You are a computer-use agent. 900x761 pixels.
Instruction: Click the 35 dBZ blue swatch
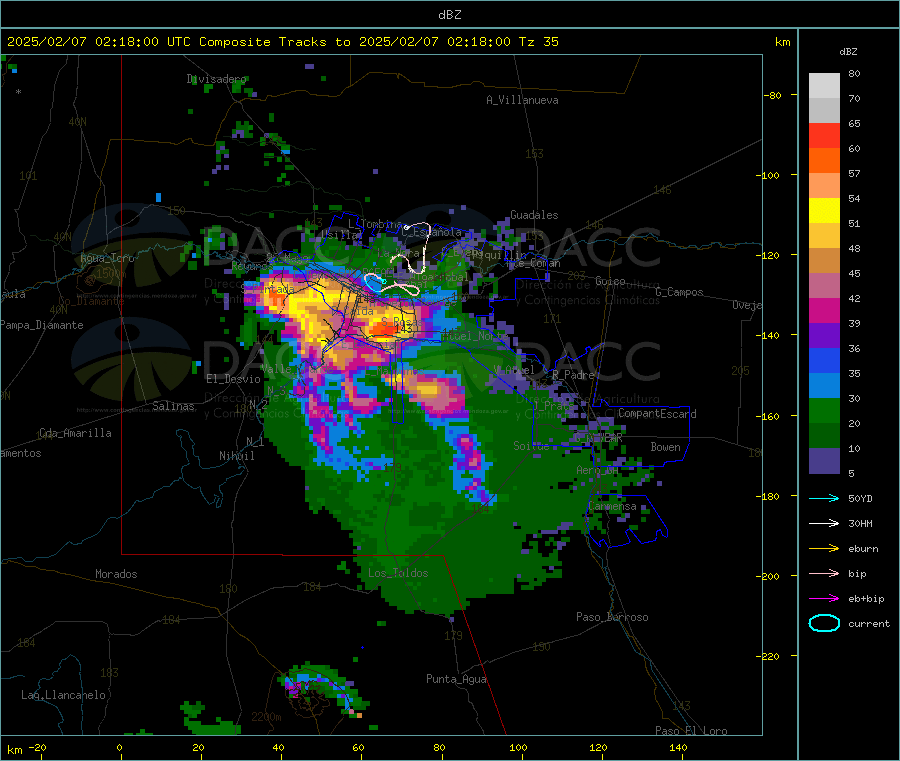coord(824,360)
